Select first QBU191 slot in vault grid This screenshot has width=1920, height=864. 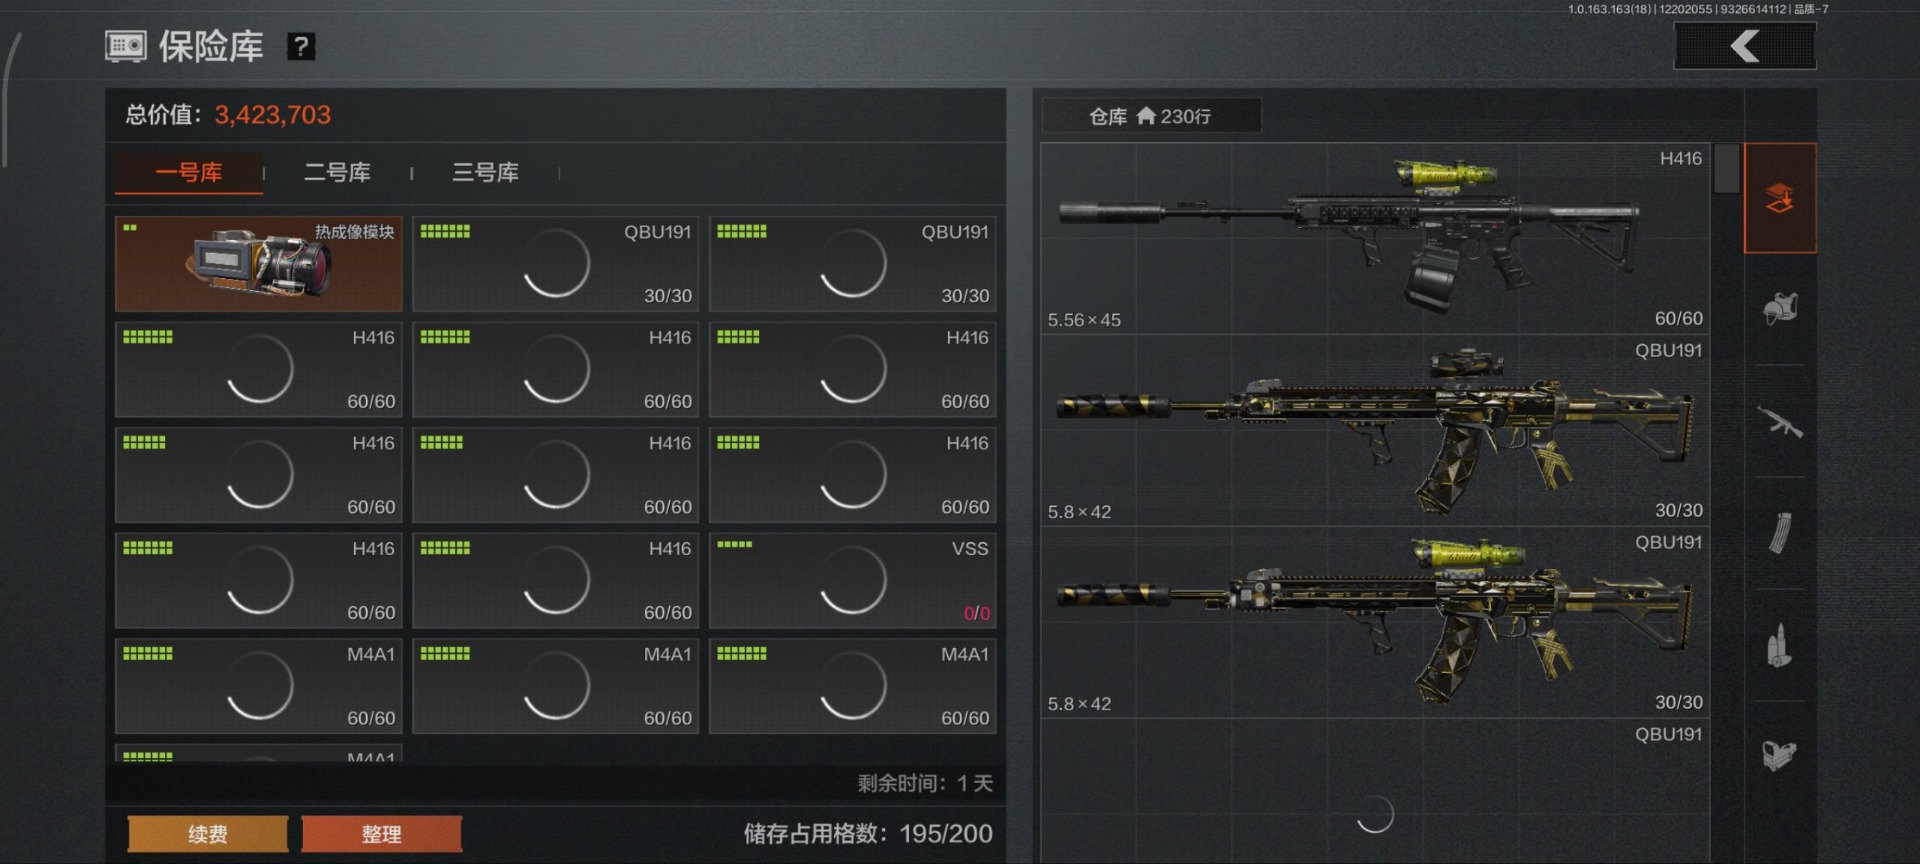(556, 264)
